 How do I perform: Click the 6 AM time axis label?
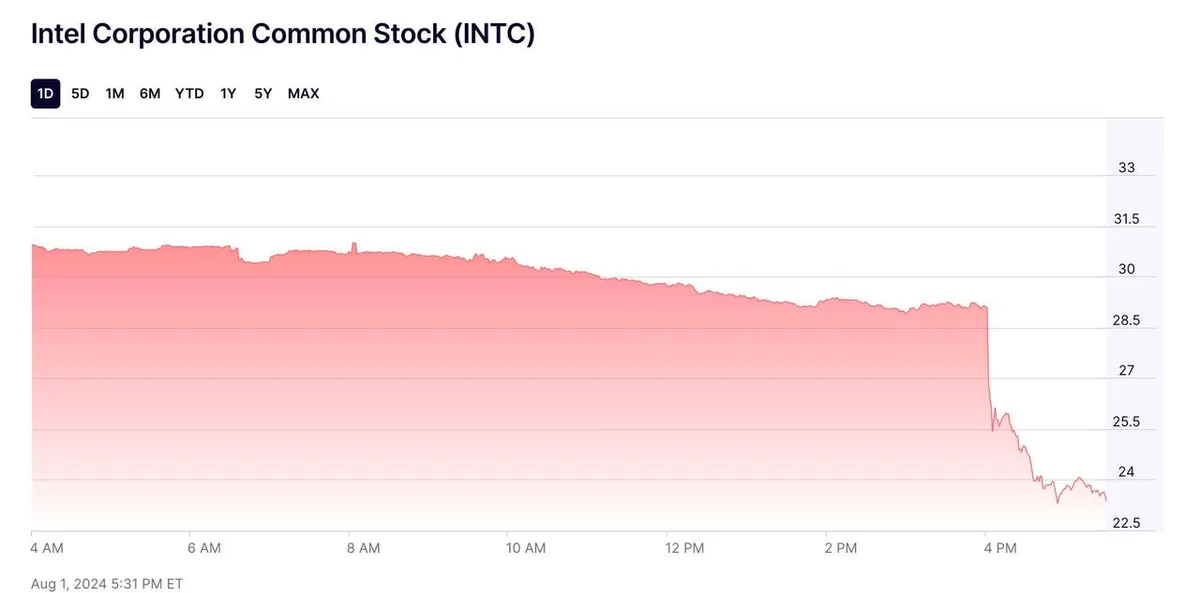(x=203, y=548)
